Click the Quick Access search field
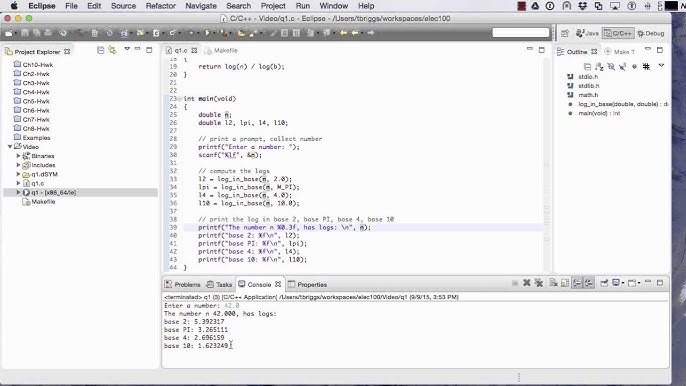The width and height of the screenshot is (686, 386). 521,33
